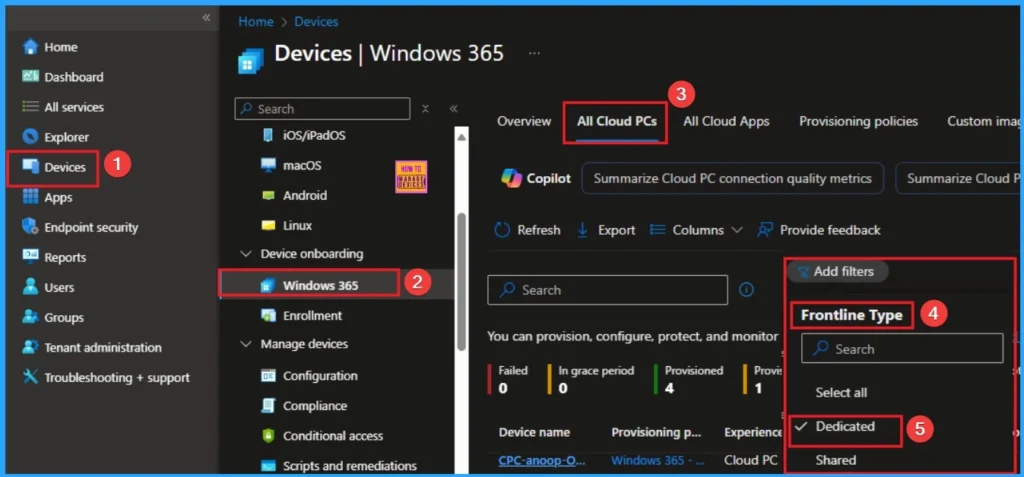Image resolution: width=1024 pixels, height=477 pixels.
Task: Open the Dashboard icon in sidebar
Action: [30, 76]
